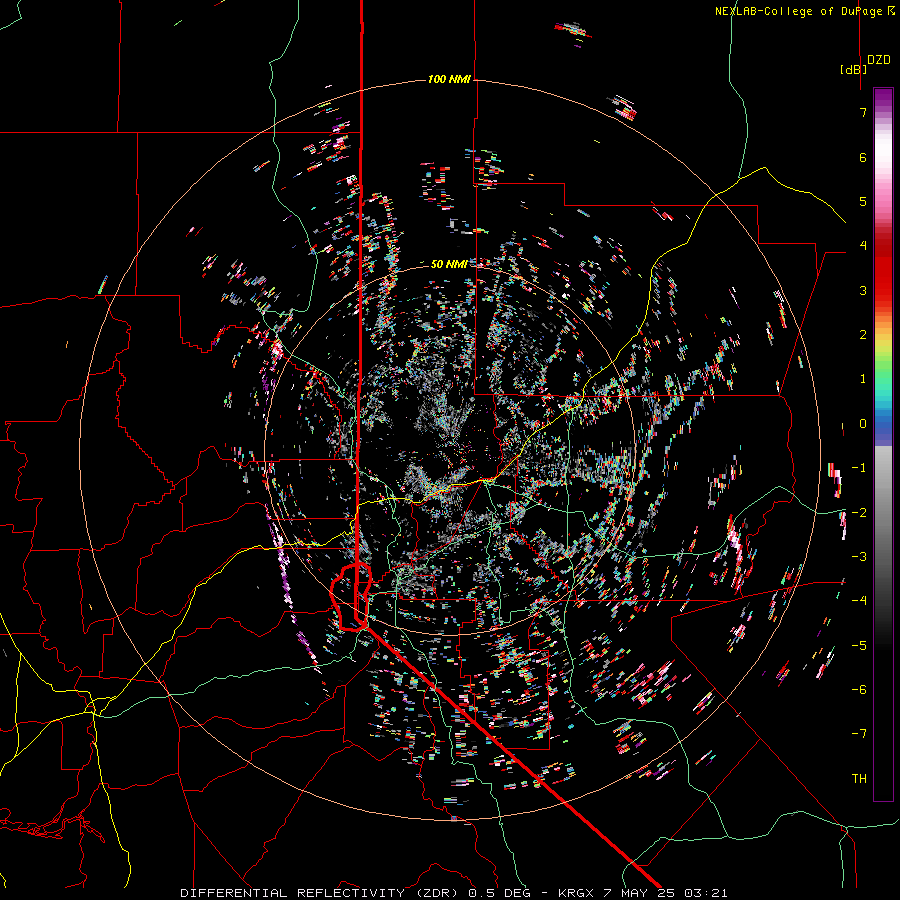900x900 pixels.
Task: Click the -6 value on color scale
Action: (859, 690)
